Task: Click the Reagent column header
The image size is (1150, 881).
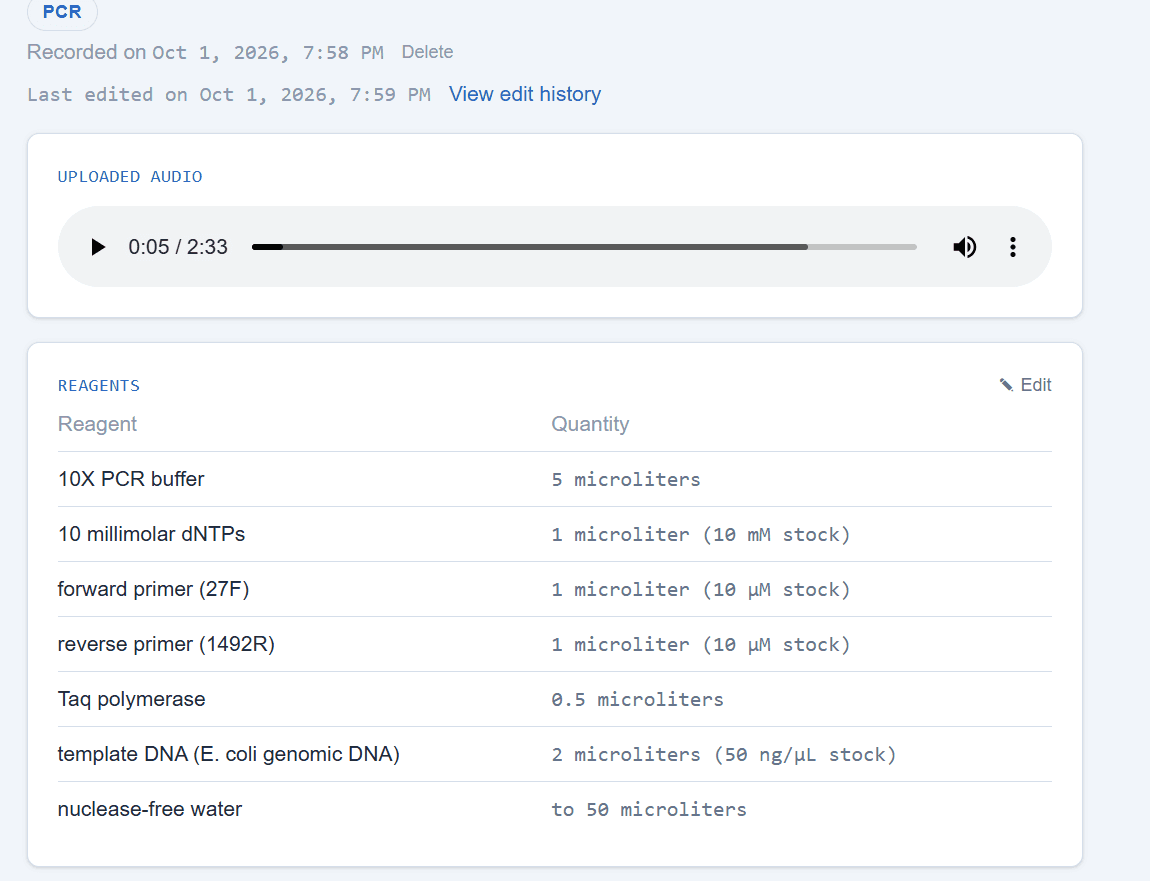Action: tap(98, 424)
